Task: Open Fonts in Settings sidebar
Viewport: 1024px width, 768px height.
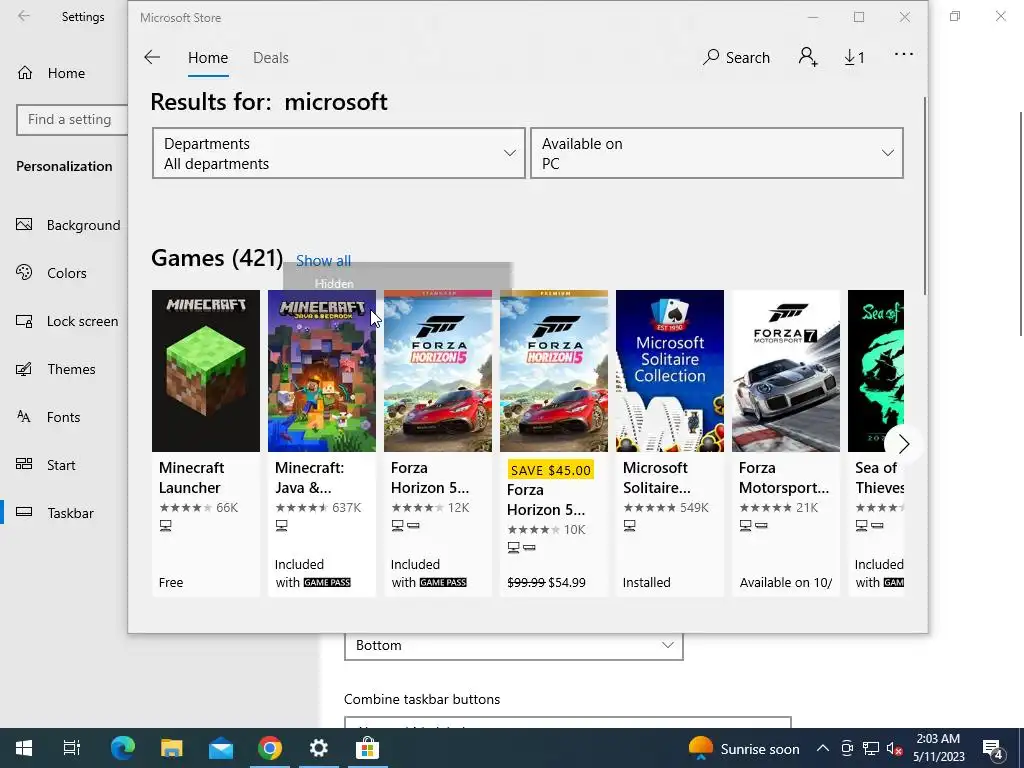Action: click(48, 417)
